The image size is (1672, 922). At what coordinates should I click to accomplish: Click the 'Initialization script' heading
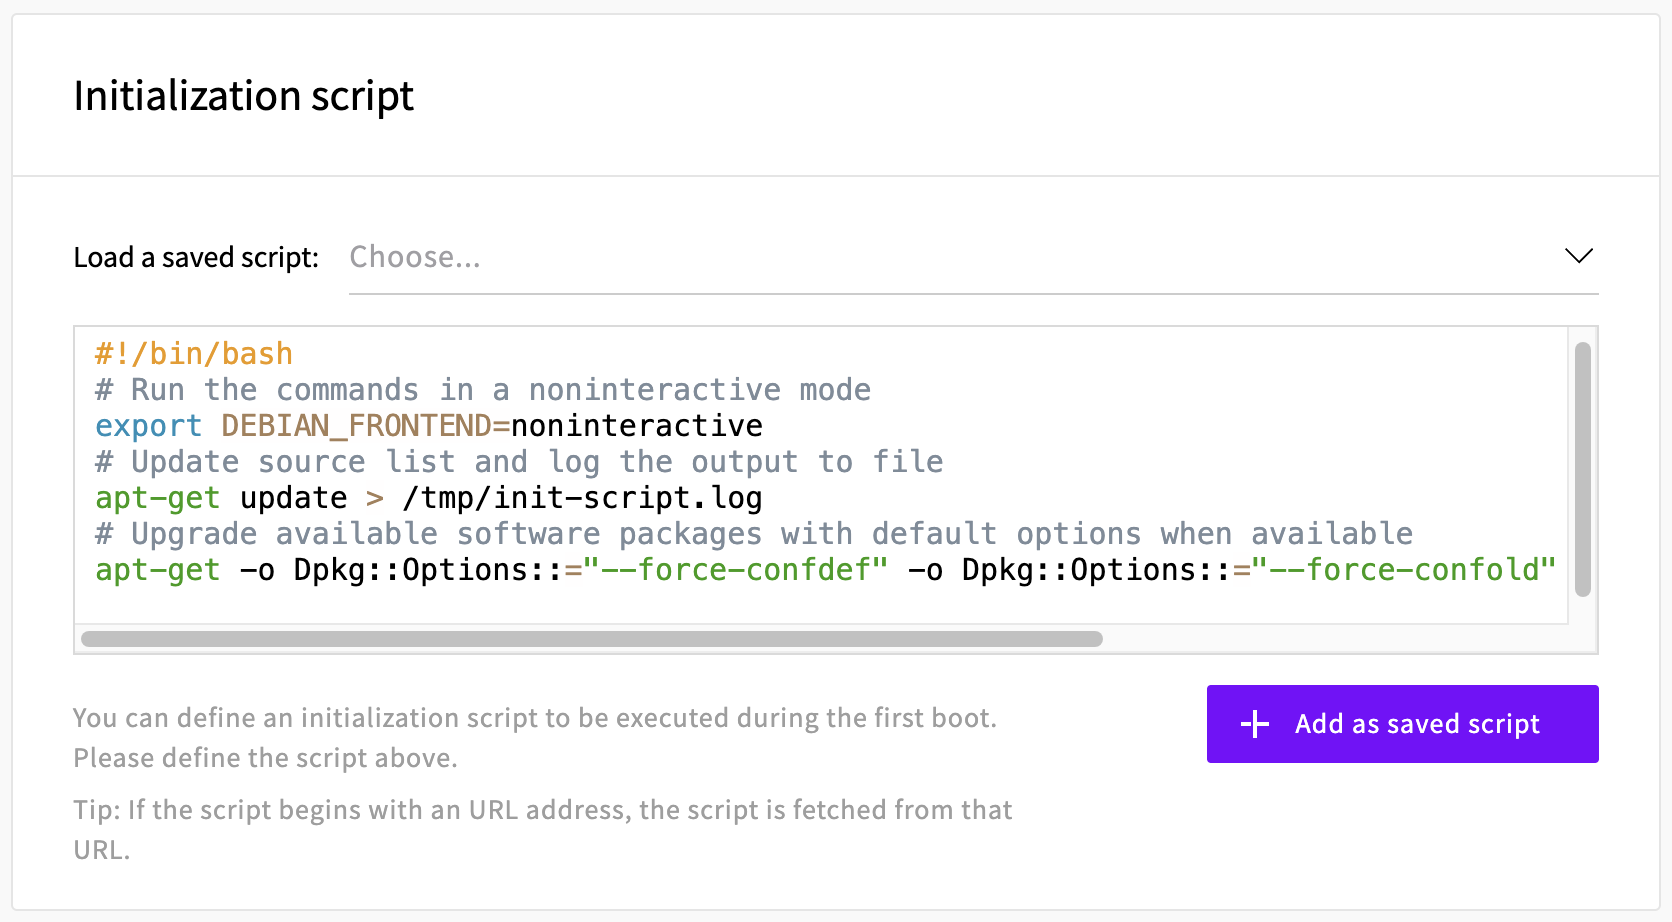[x=244, y=96]
